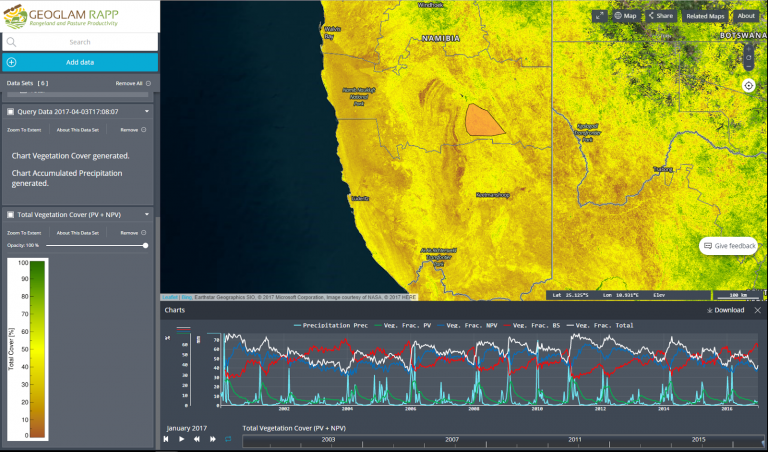Open the Share menu
Screen dimensions: 768x452
661,16
